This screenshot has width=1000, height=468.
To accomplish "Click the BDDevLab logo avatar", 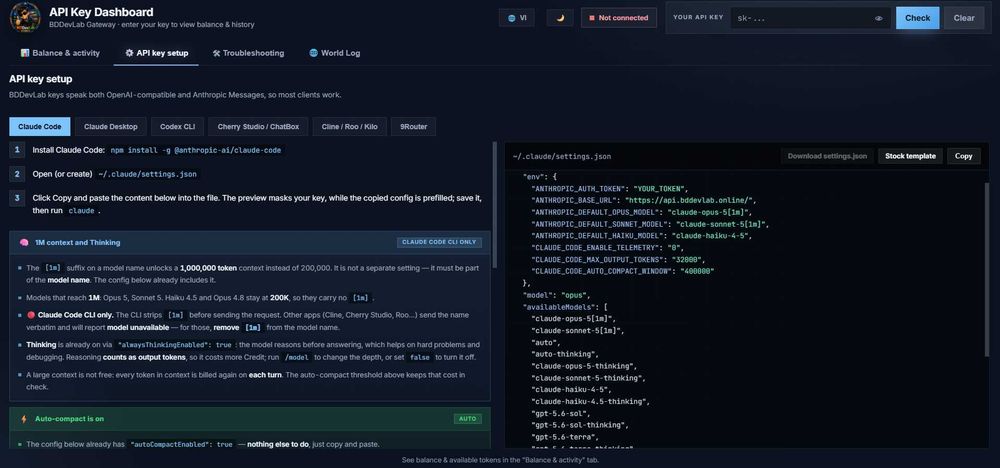I will pyautogui.click(x=26, y=17).
